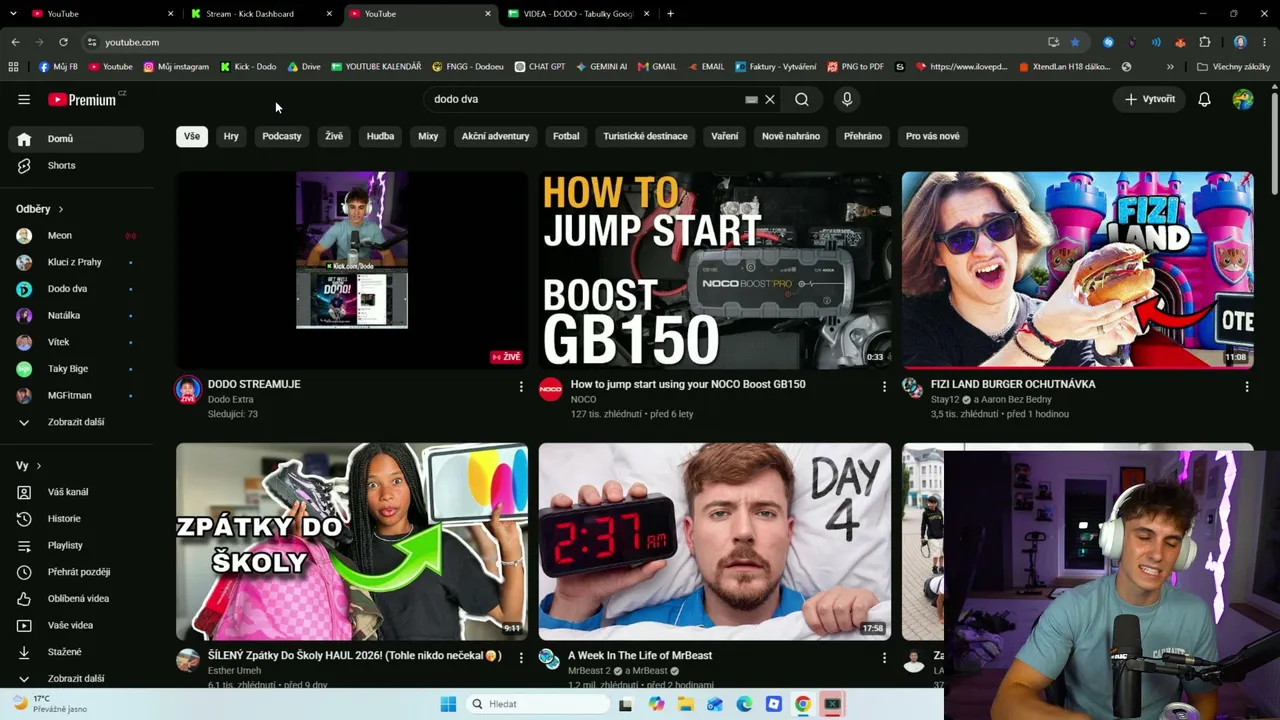Open the account avatar menu
This screenshot has width=1280, height=720.
click(1243, 99)
